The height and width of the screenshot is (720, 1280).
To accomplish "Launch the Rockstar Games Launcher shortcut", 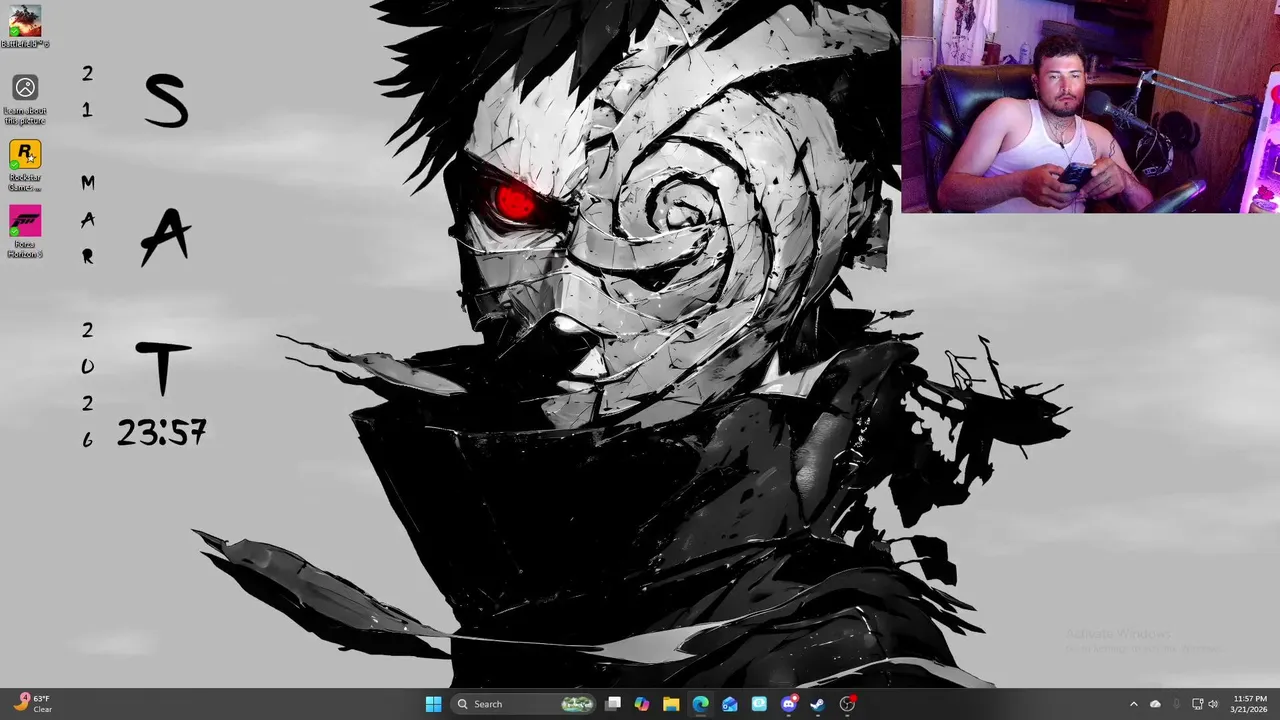I will tap(25, 165).
